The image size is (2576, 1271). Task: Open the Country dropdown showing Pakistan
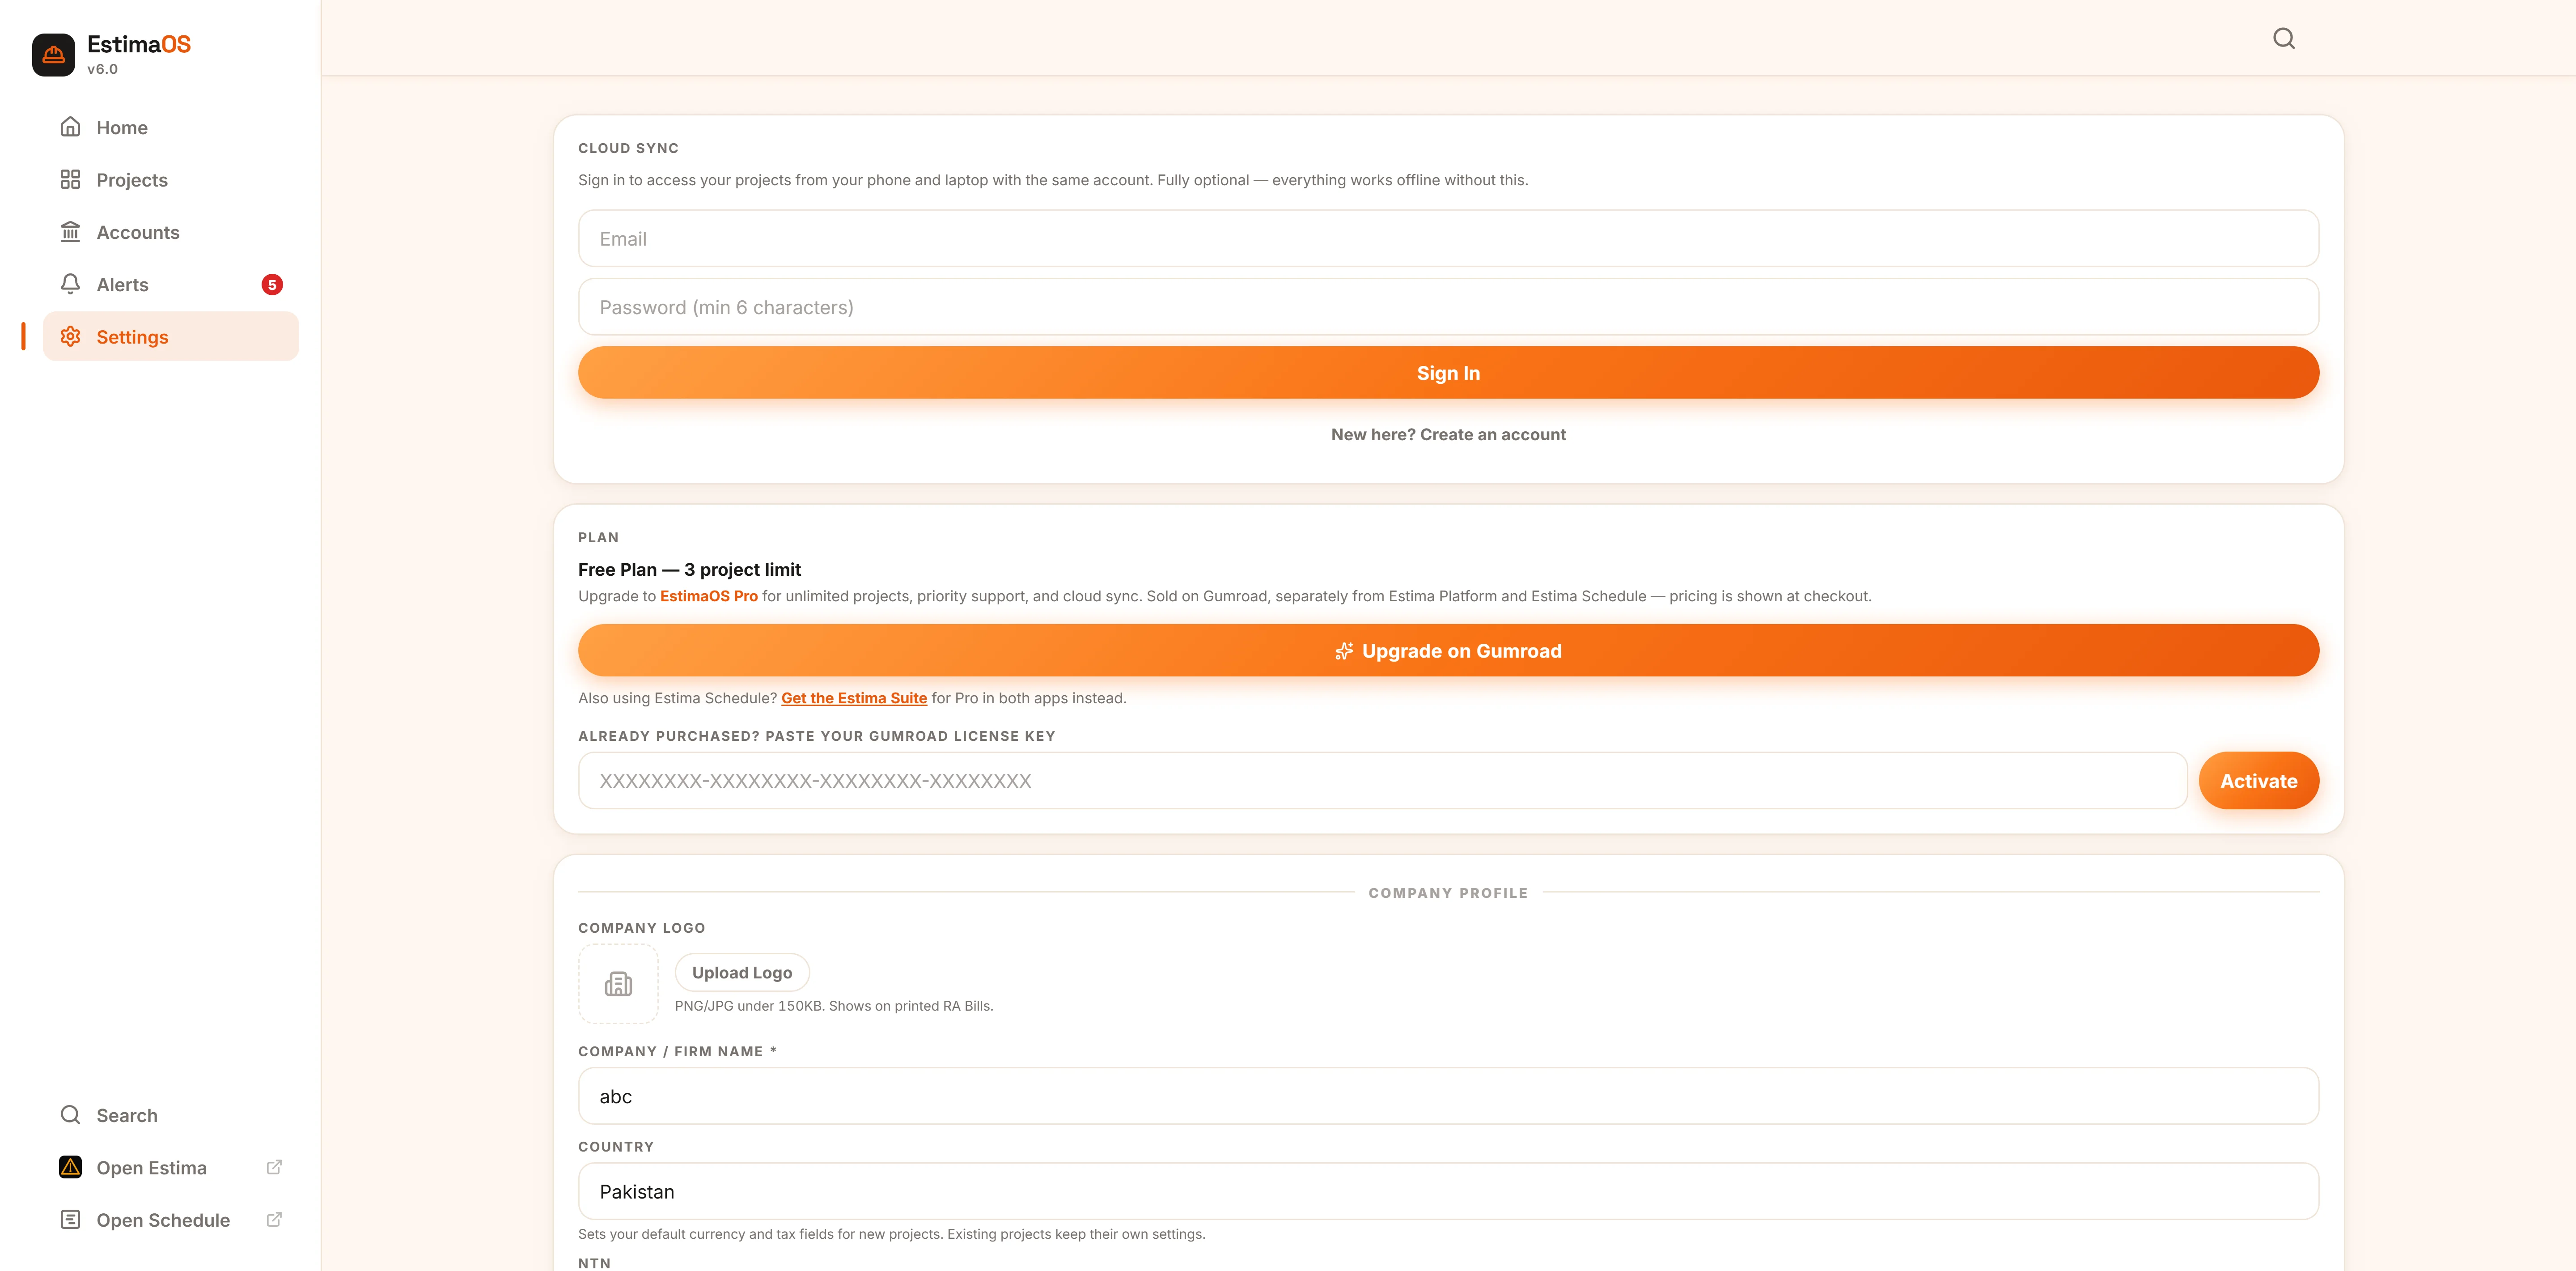click(x=1448, y=1191)
